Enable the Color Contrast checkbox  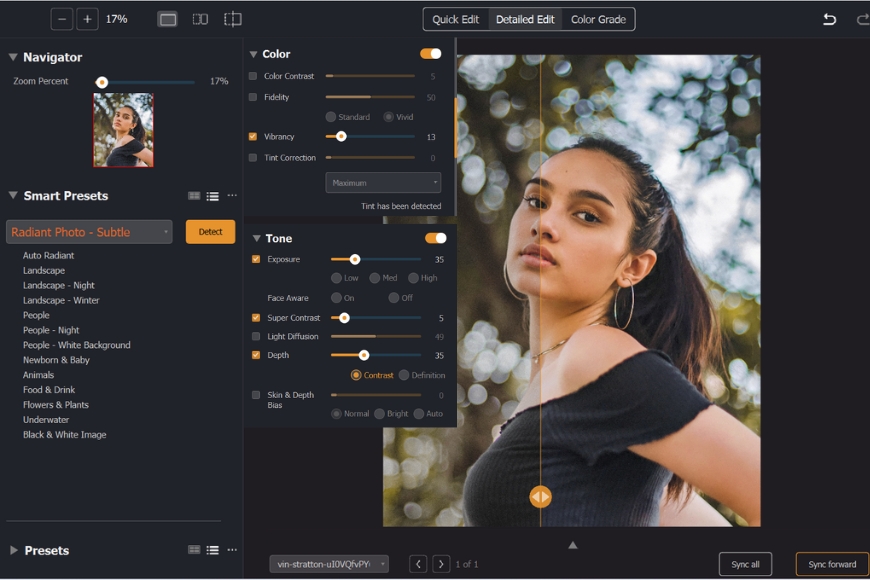[x=253, y=76]
